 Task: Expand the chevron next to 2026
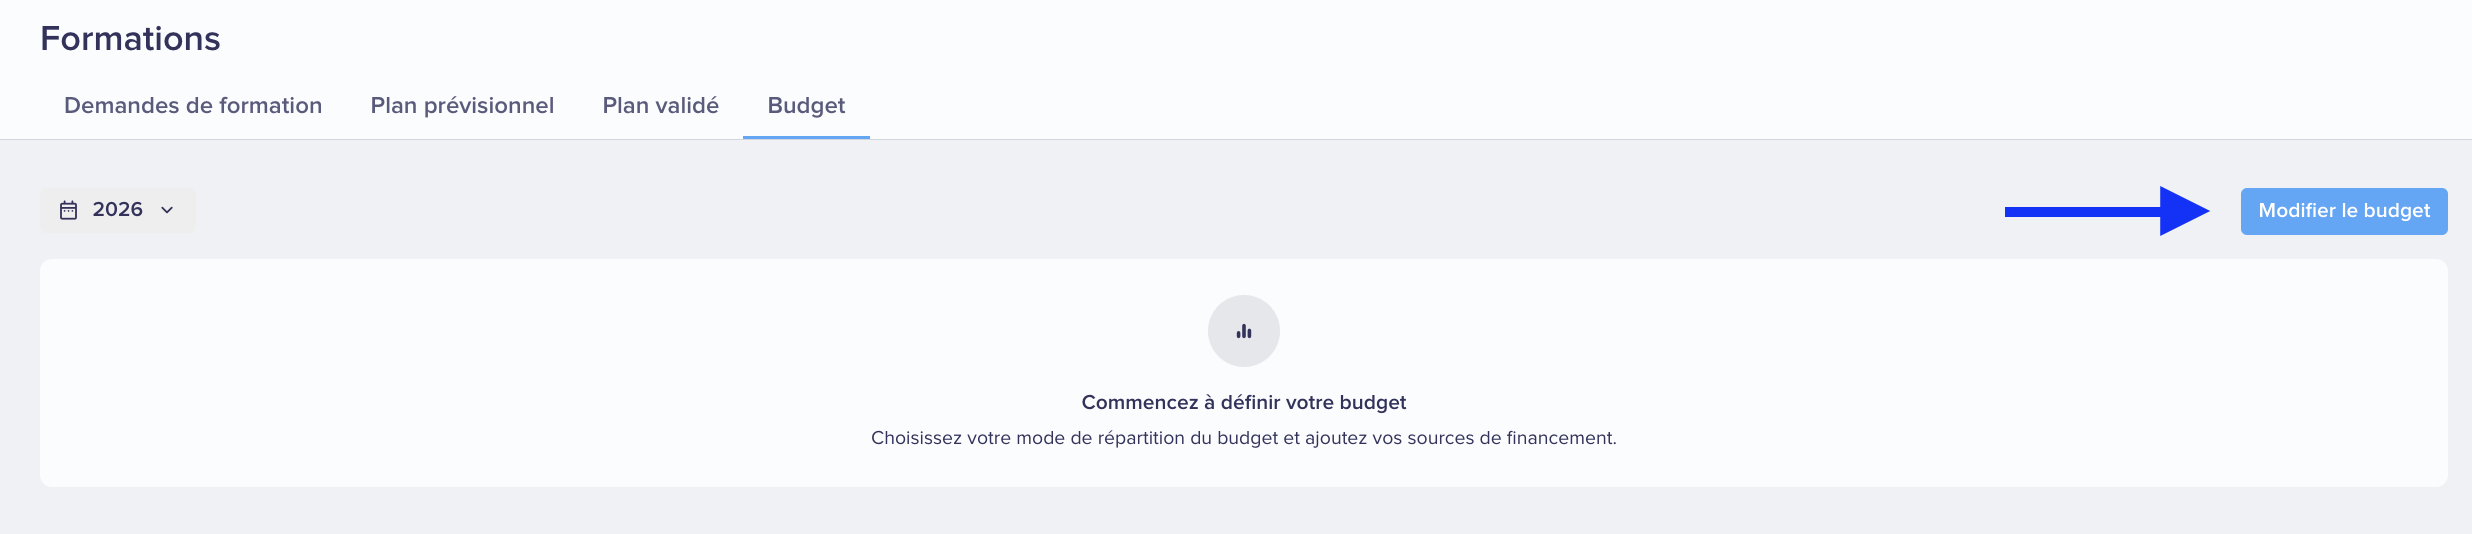click(x=167, y=210)
